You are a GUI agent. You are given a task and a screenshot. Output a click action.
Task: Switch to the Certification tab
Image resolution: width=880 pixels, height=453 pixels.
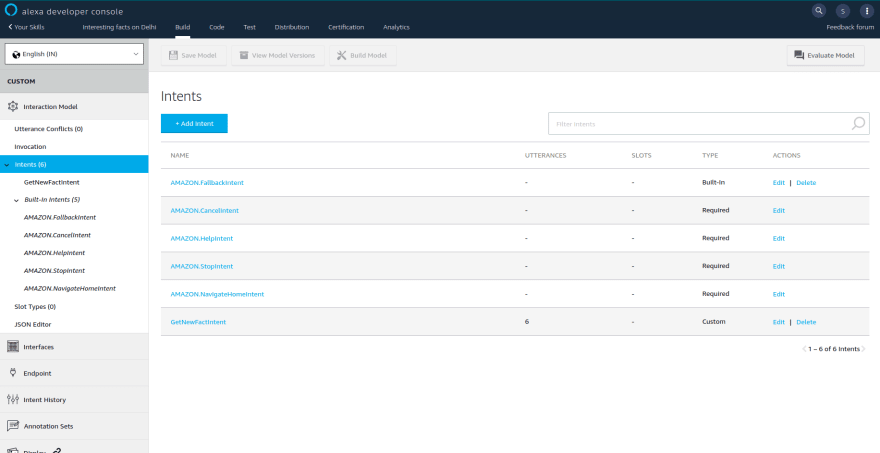coord(346,27)
